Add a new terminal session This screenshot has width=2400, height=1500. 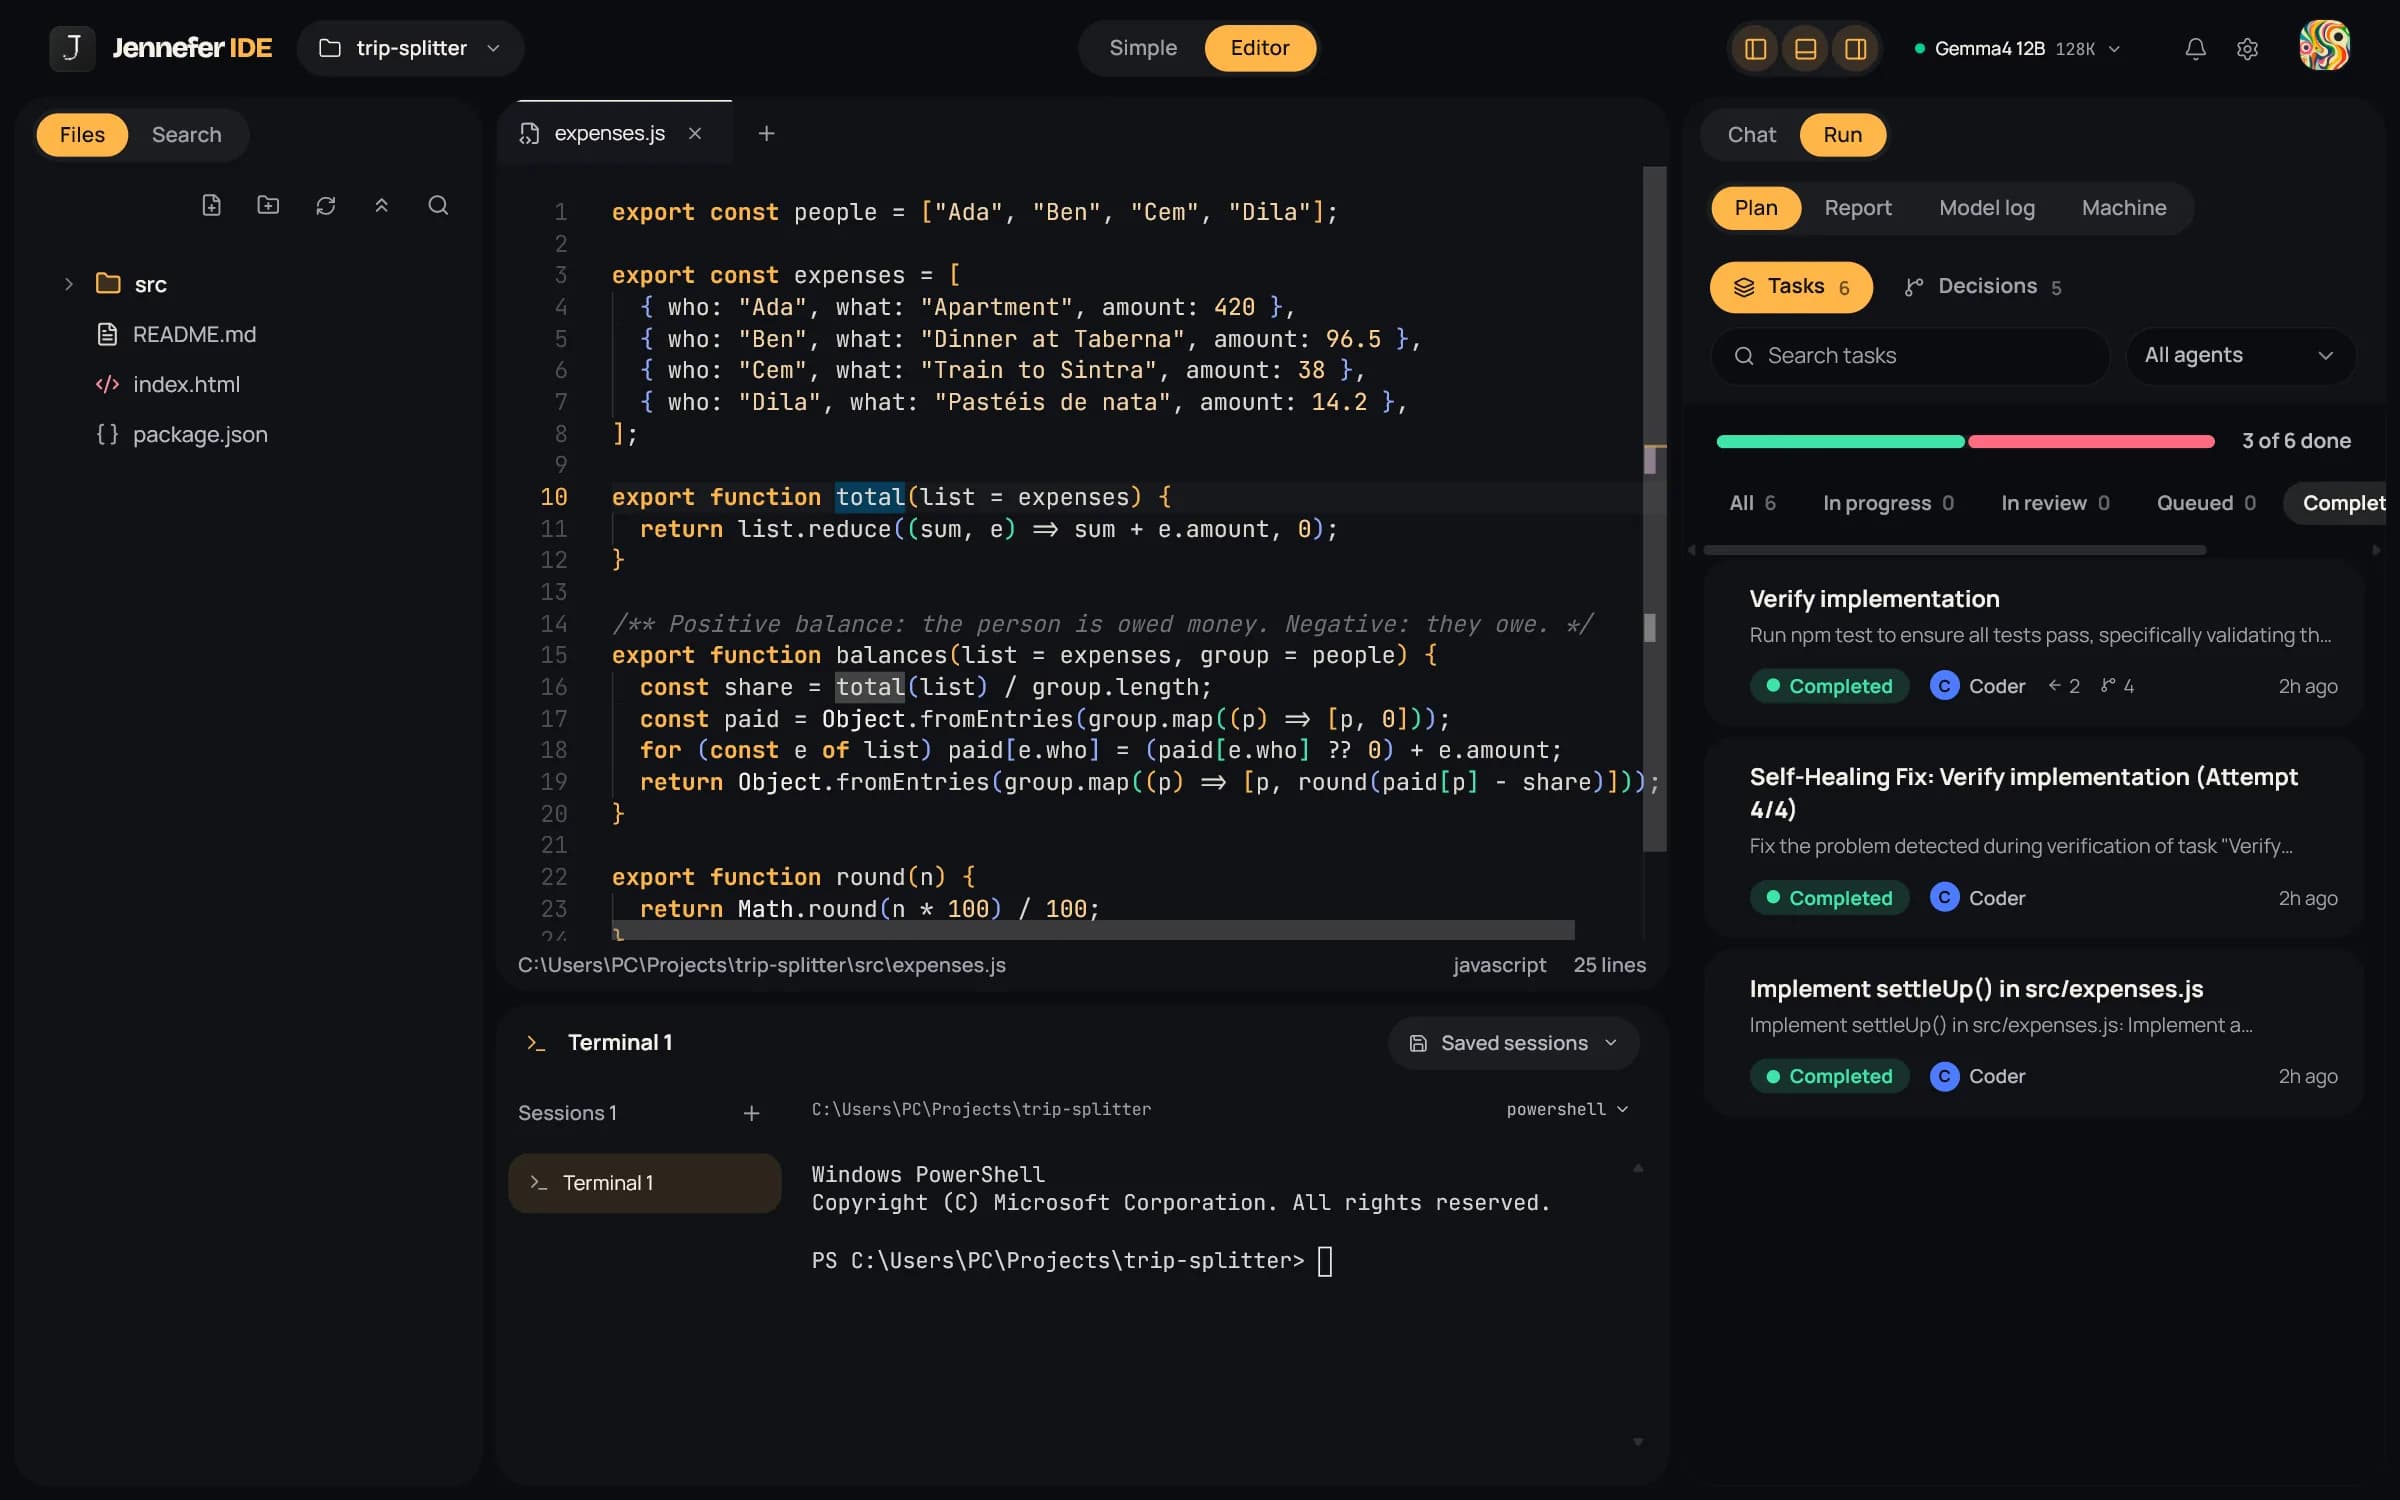click(751, 1113)
